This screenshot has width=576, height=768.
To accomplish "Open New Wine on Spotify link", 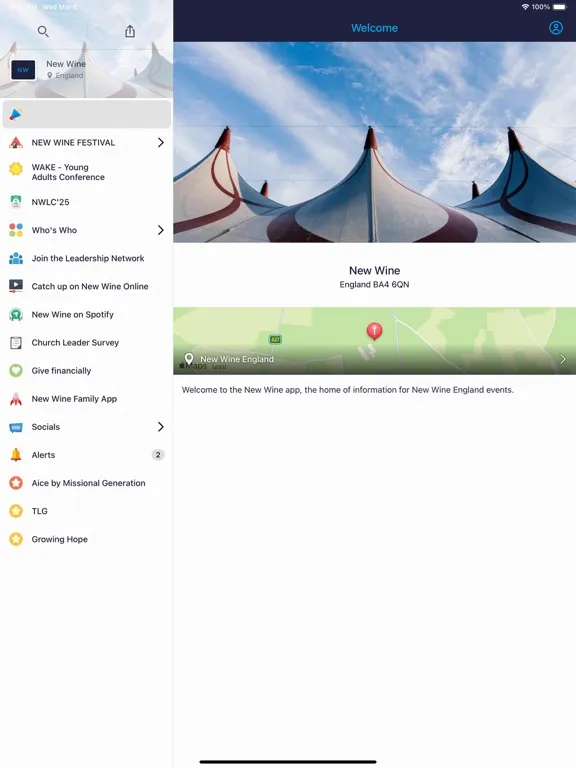I will [x=87, y=314].
